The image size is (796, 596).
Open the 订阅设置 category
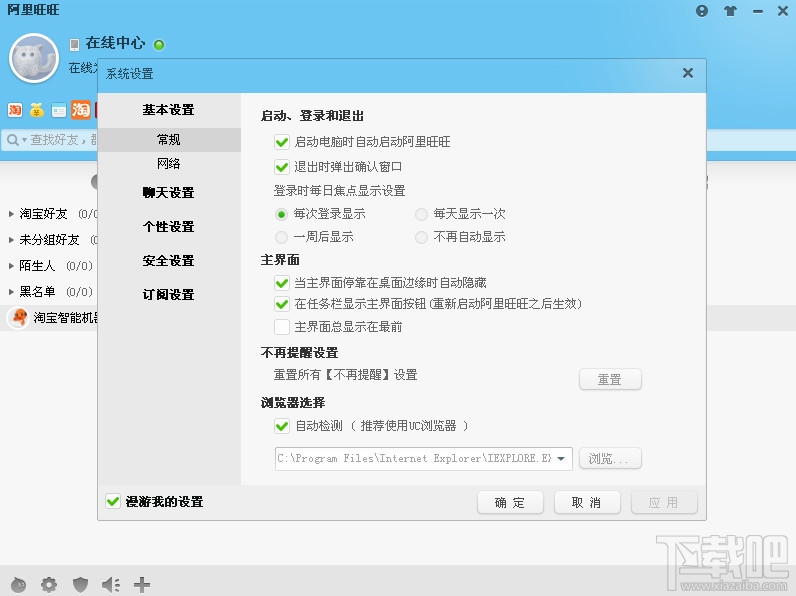point(169,294)
